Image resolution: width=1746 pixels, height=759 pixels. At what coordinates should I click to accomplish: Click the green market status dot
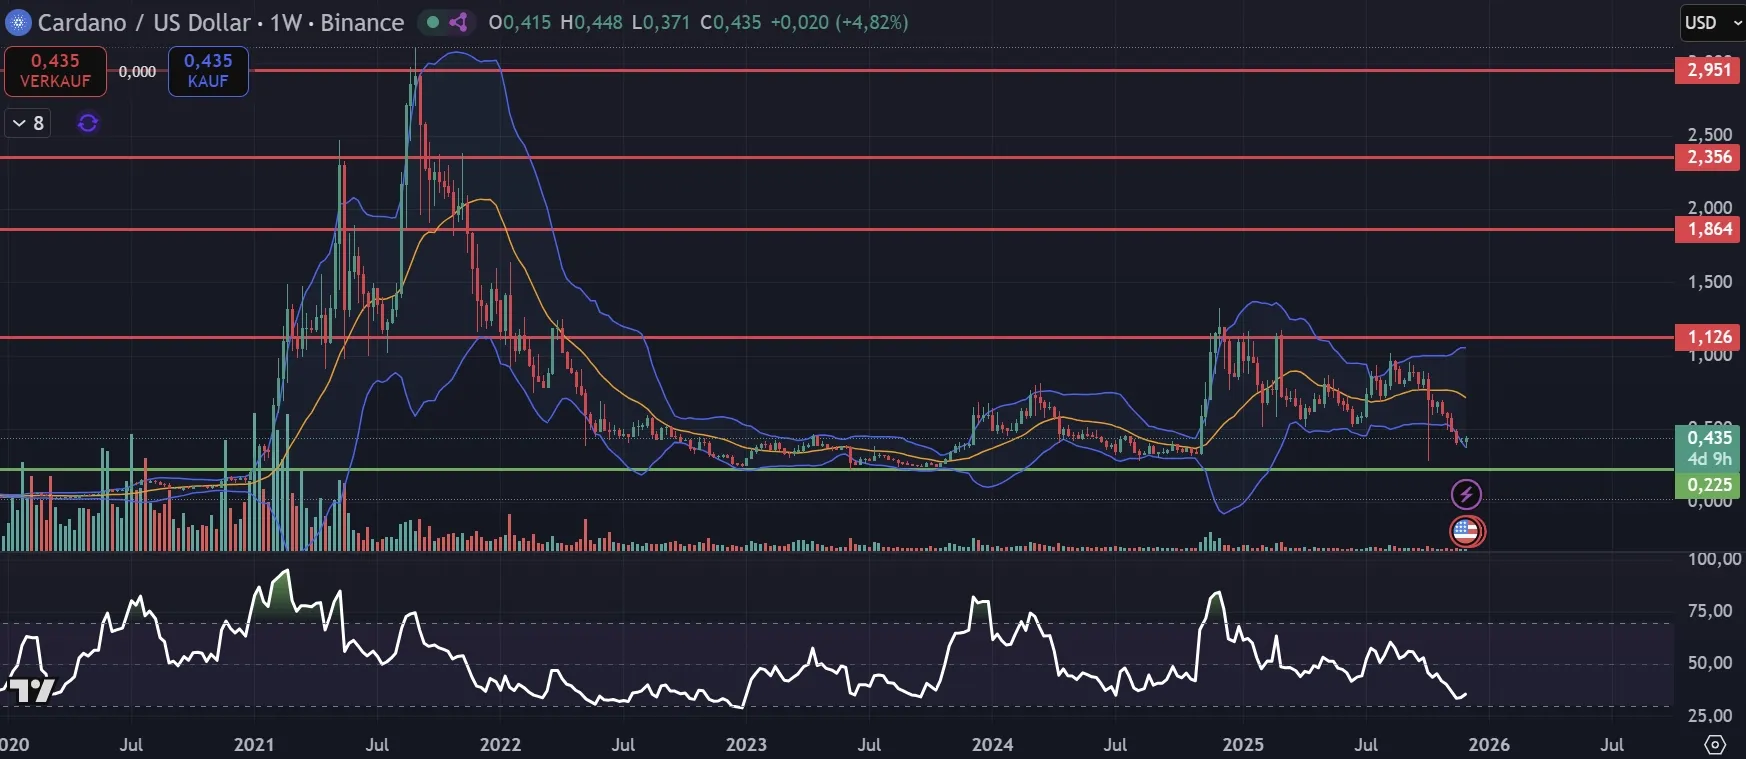coord(433,22)
